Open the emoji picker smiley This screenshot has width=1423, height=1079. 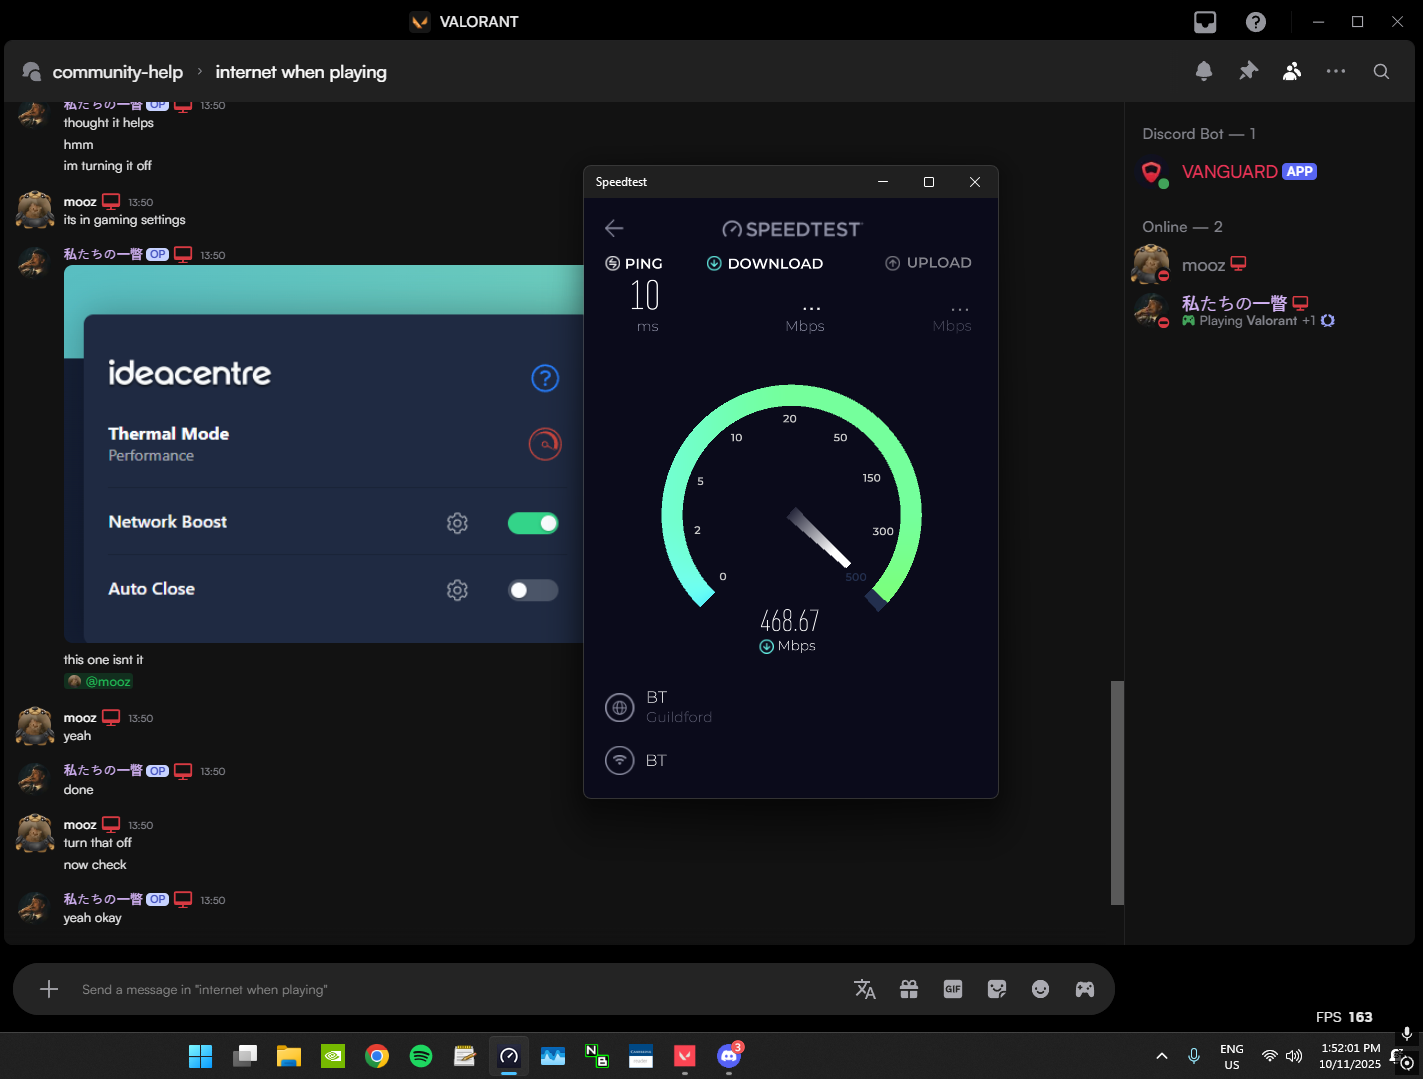click(1041, 989)
